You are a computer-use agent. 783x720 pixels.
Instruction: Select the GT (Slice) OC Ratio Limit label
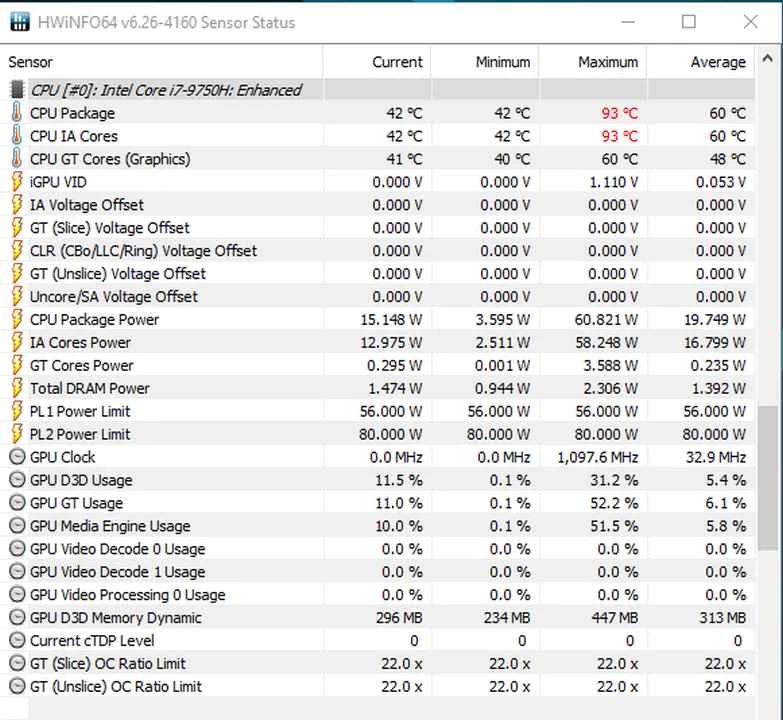pyautogui.click(x=108, y=664)
